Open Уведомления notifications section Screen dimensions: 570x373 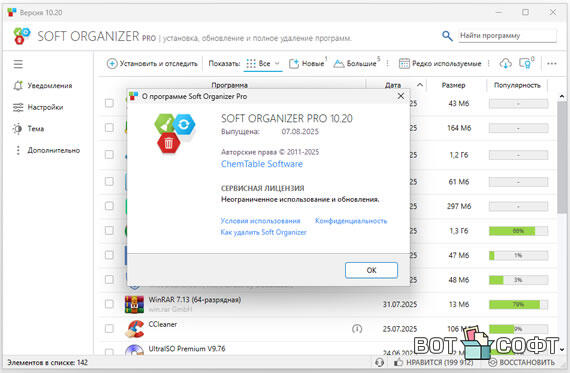coord(43,85)
